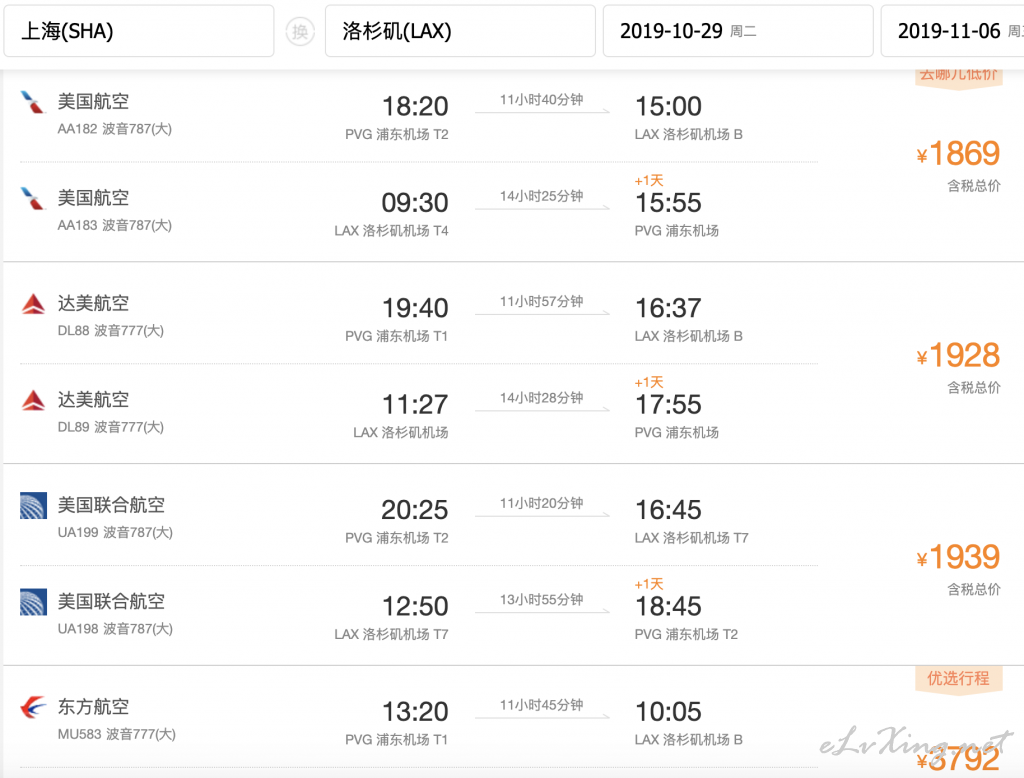Click Delta logo next to DL88
The image size is (1024, 778).
pyautogui.click(x=33, y=304)
